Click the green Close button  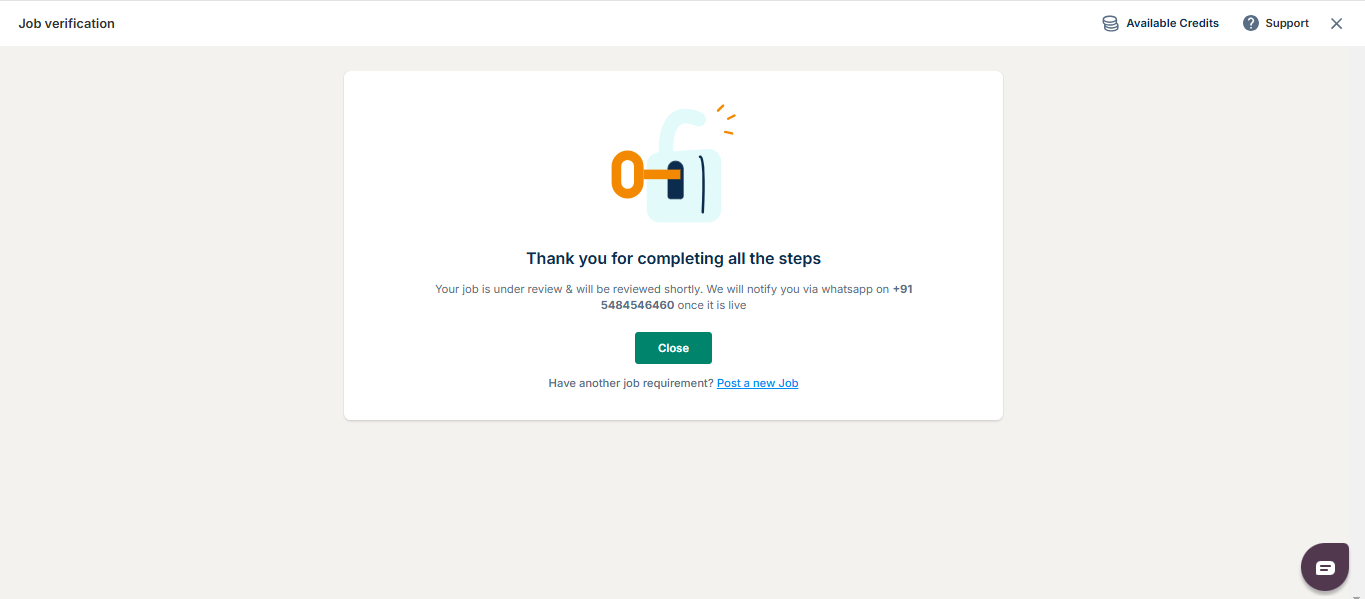click(x=673, y=348)
